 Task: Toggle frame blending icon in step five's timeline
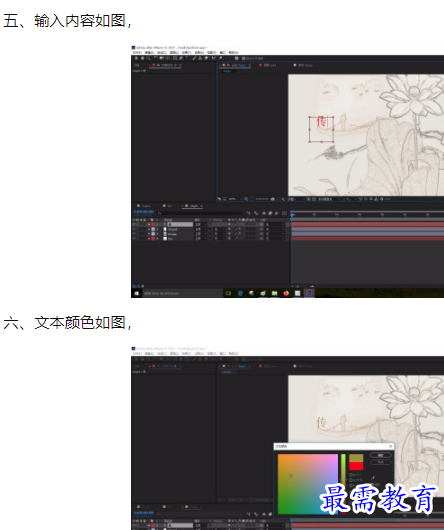270,213
